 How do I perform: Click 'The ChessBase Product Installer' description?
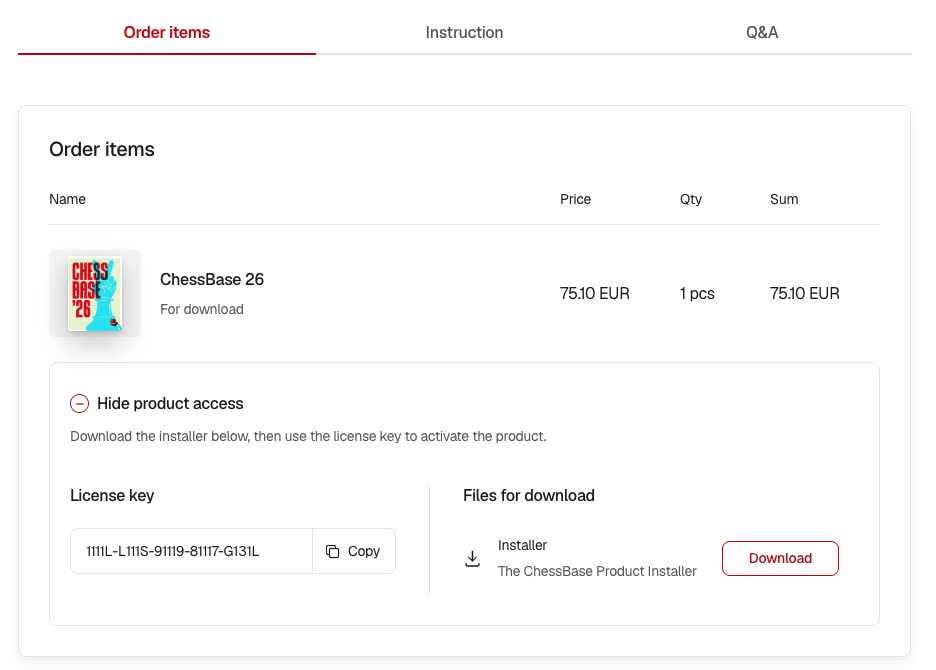click(597, 571)
